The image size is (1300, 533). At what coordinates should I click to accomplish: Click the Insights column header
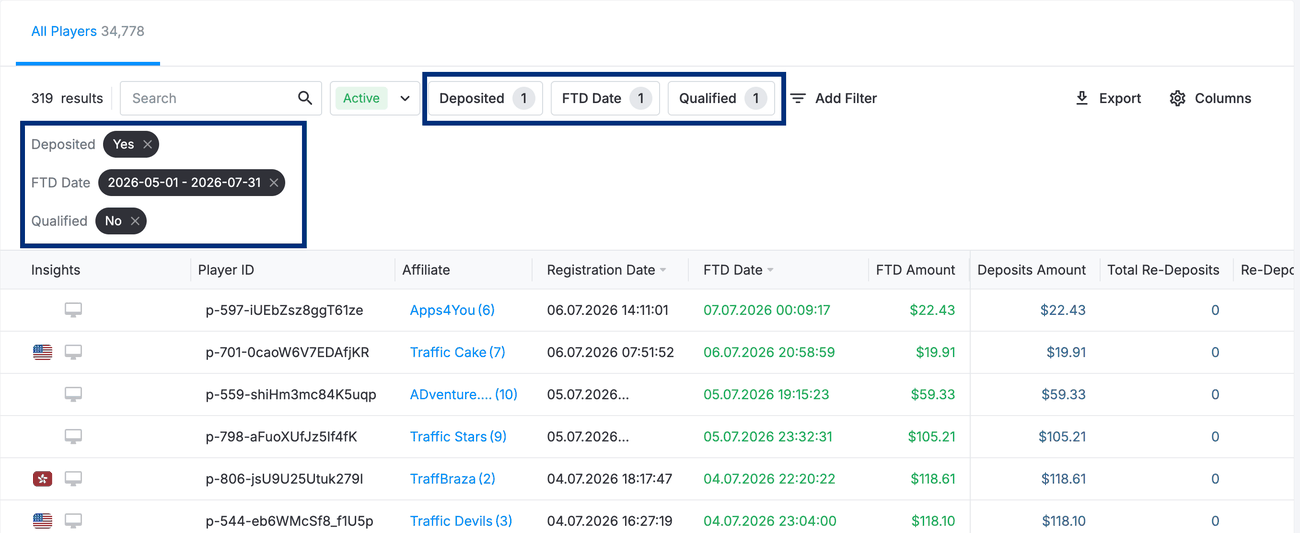[x=56, y=270]
